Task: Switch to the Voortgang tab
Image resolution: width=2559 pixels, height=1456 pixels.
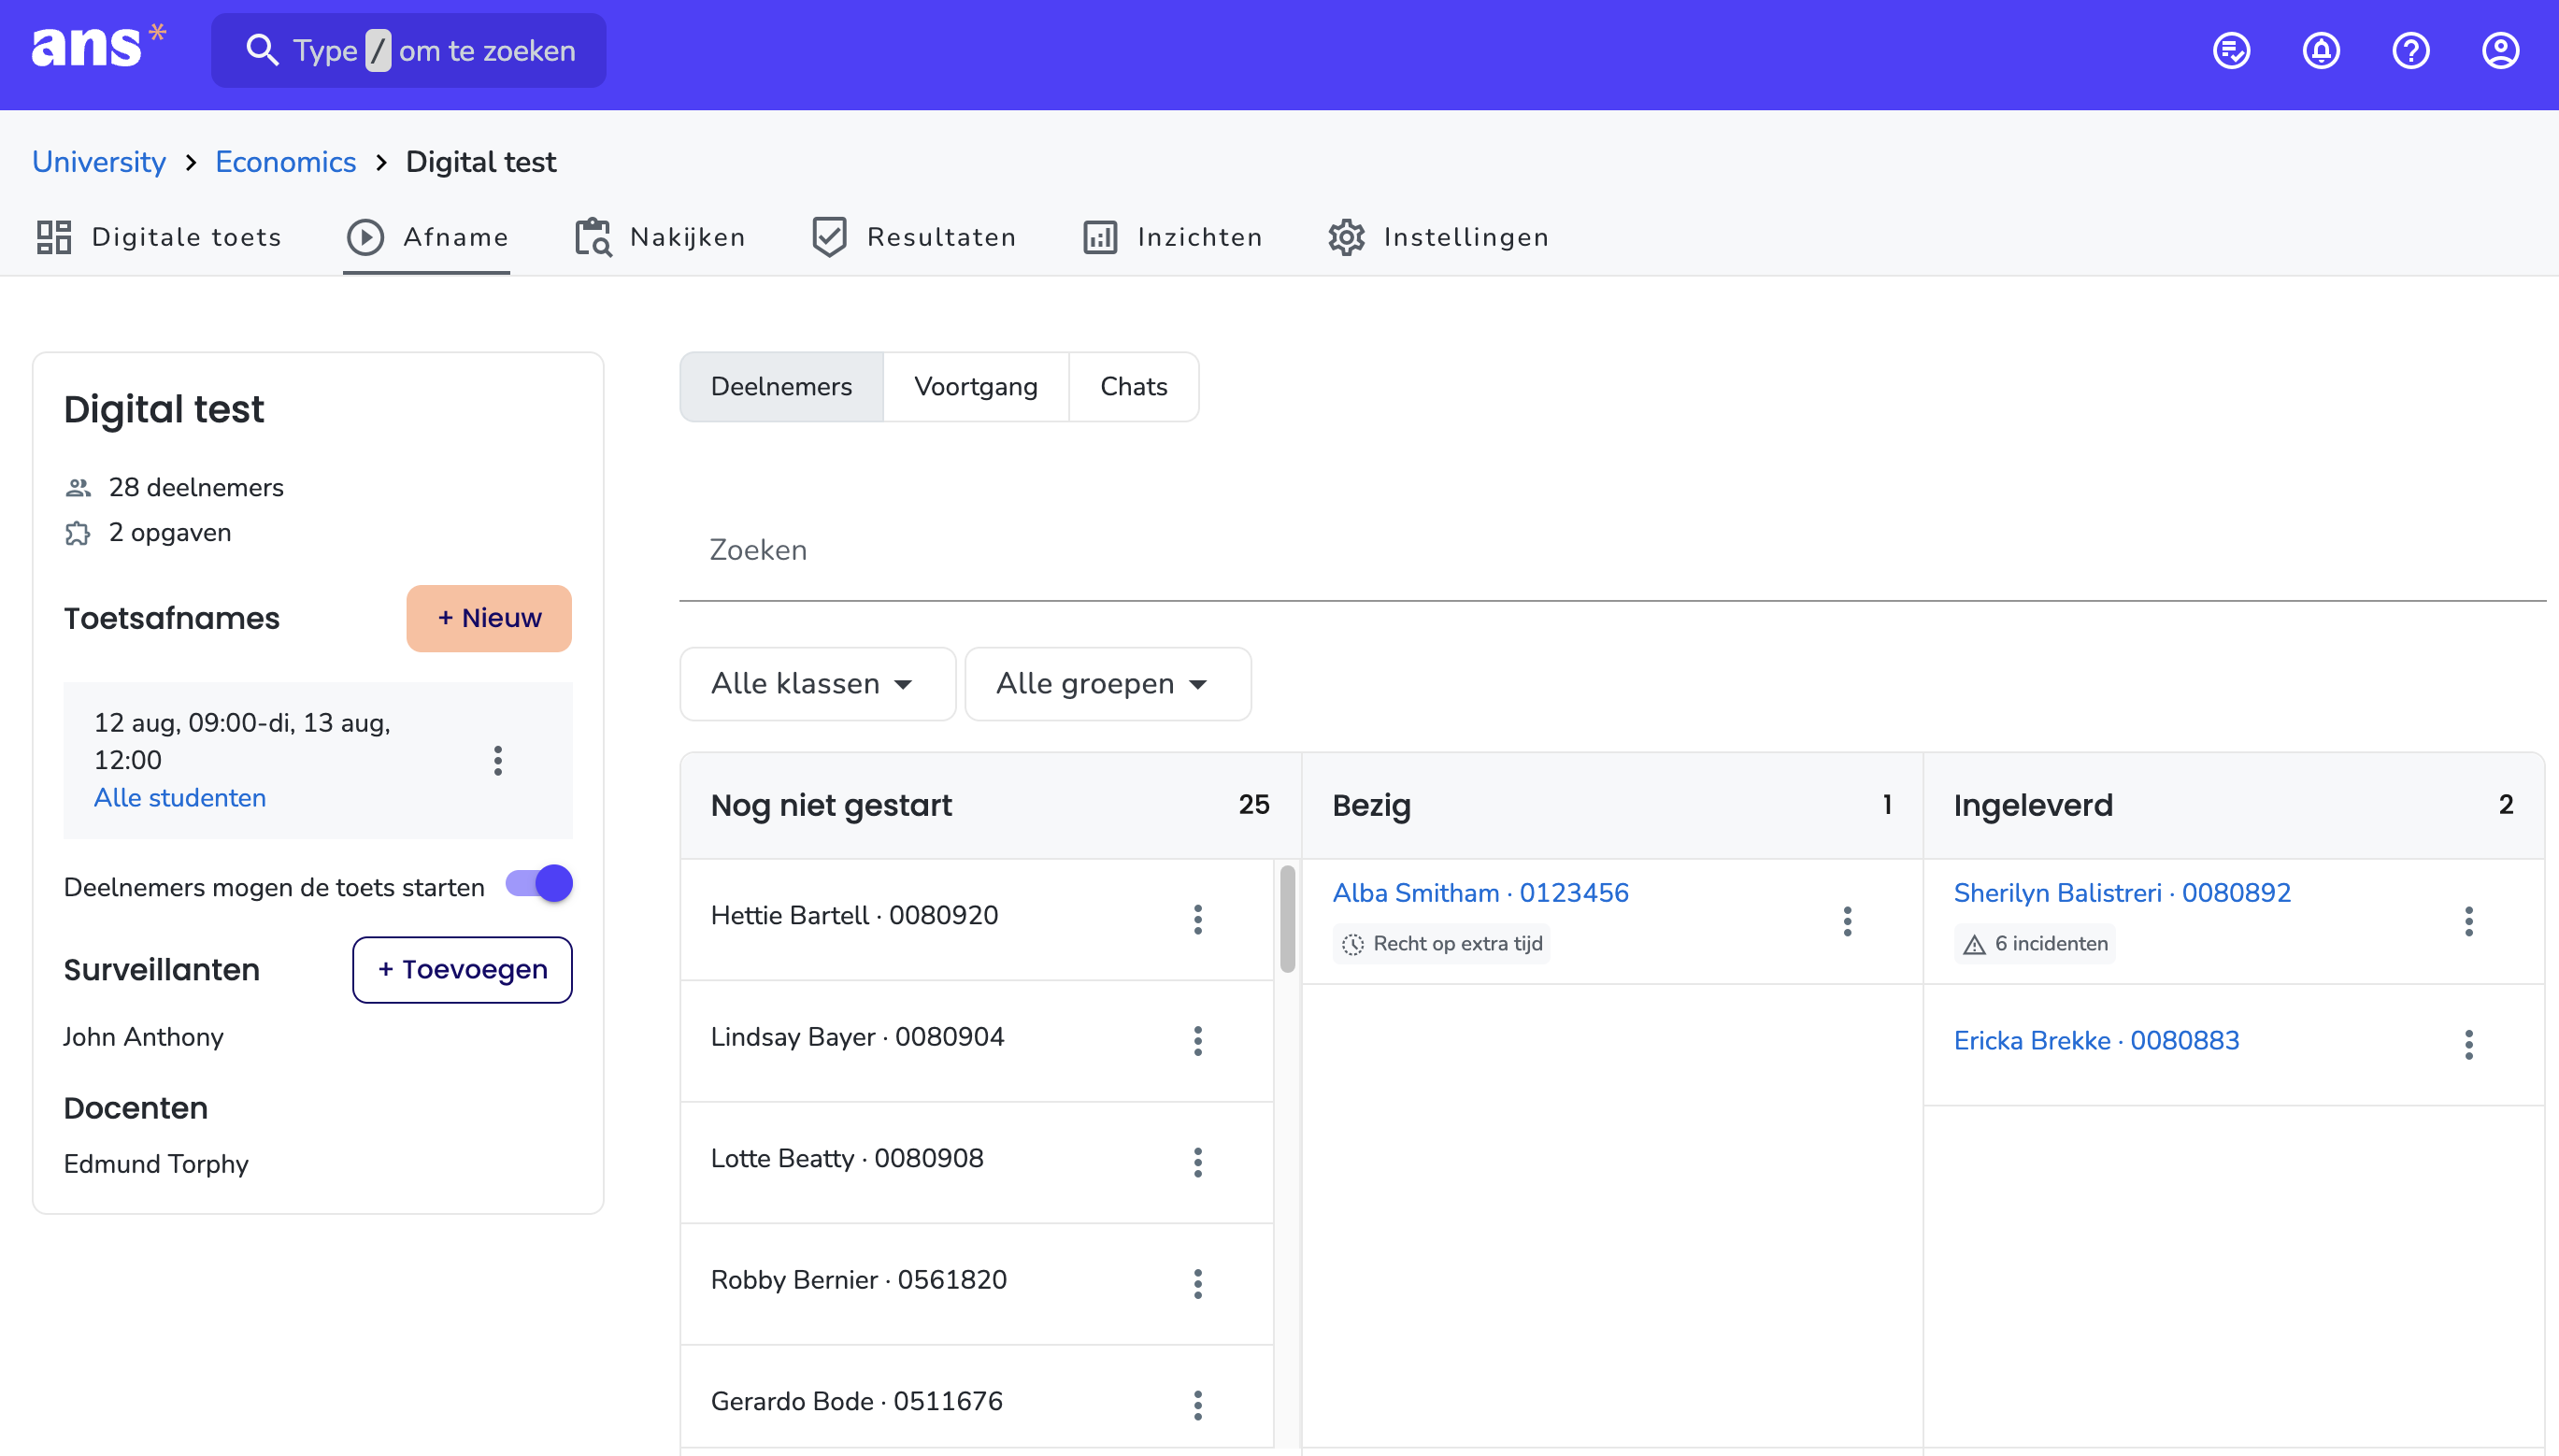Action: [x=975, y=387]
